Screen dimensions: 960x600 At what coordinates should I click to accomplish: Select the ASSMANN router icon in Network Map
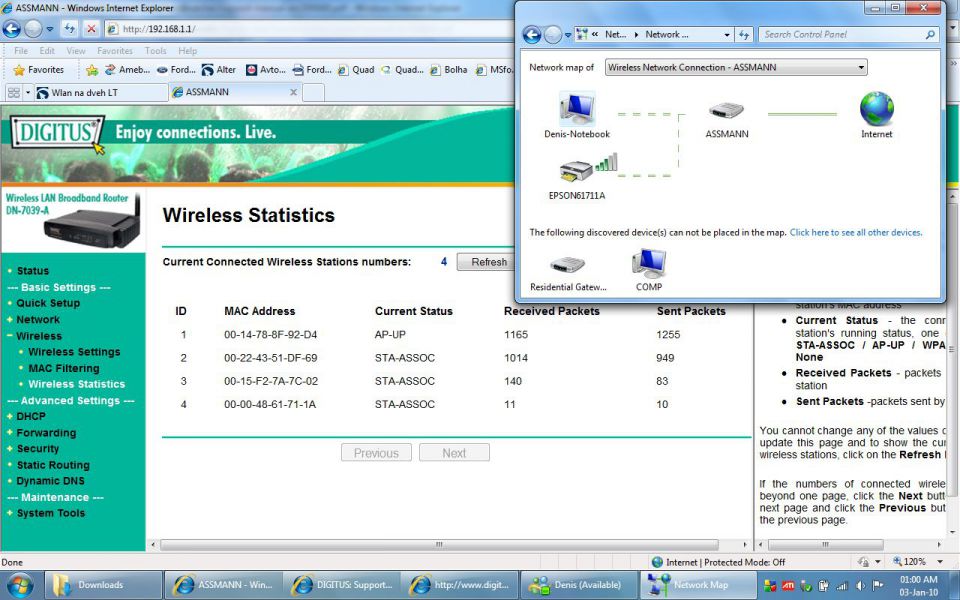(x=726, y=111)
